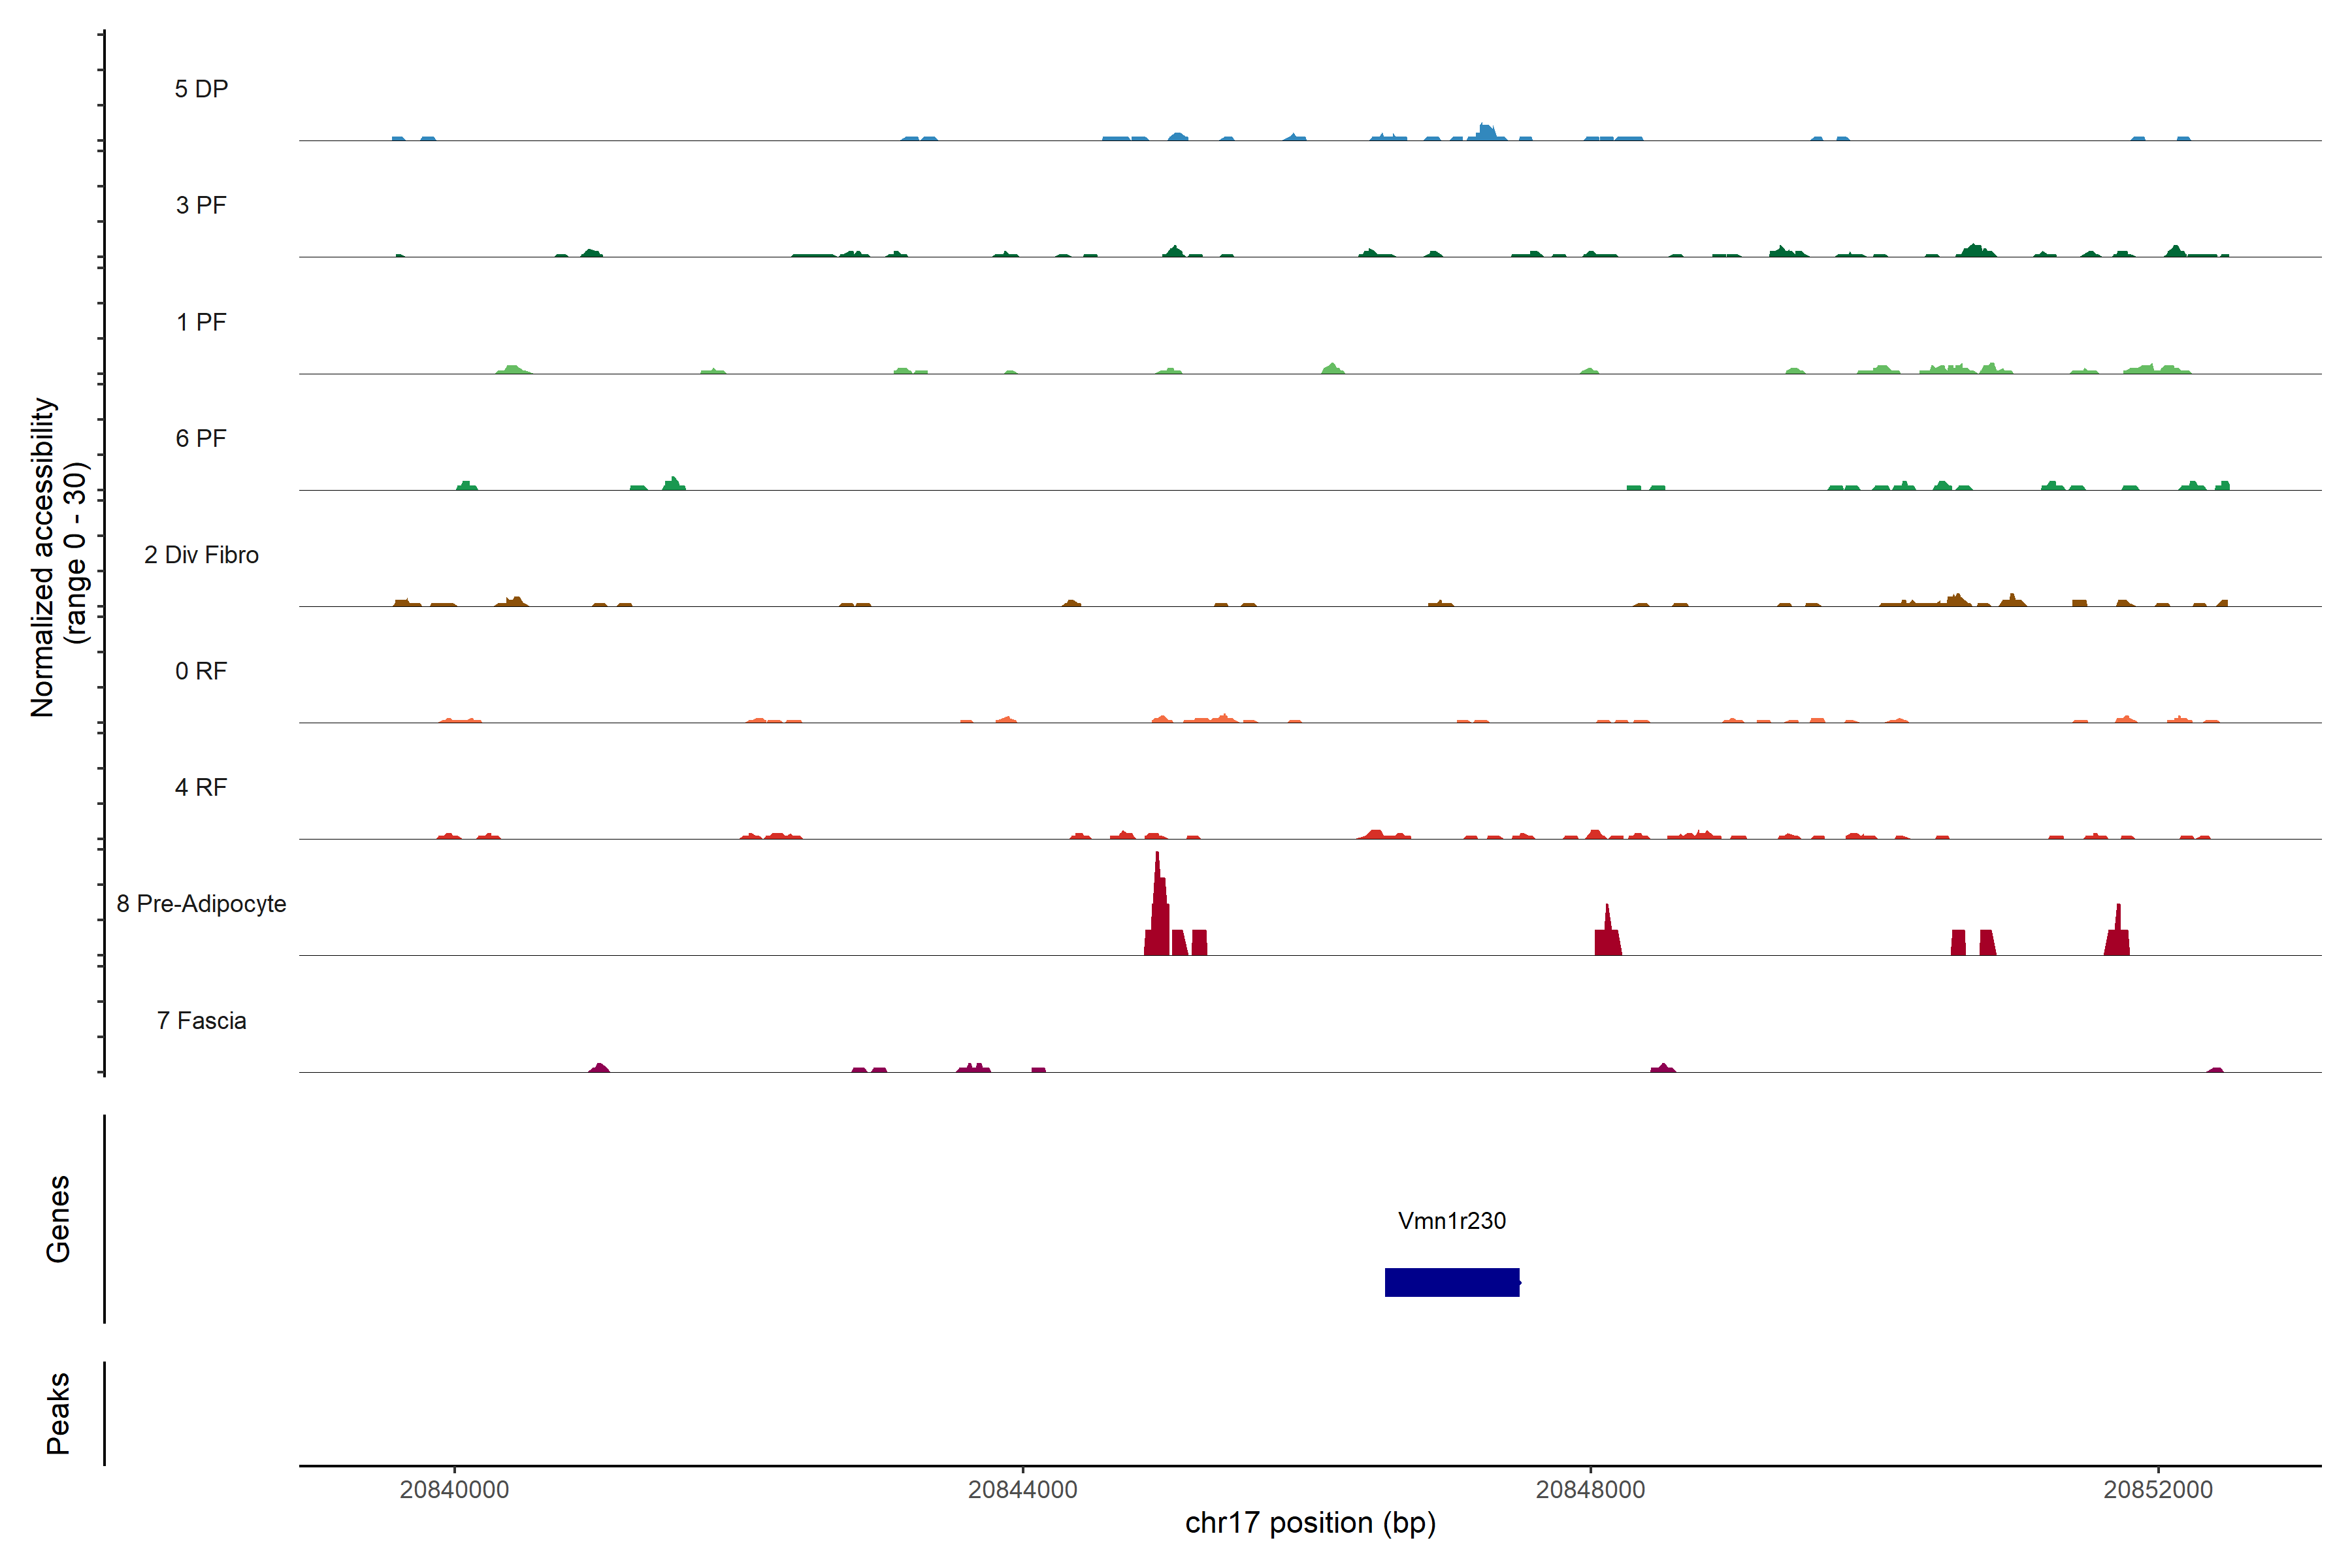
Task: Select the 7 Fascia track label
Action: tap(201, 1020)
